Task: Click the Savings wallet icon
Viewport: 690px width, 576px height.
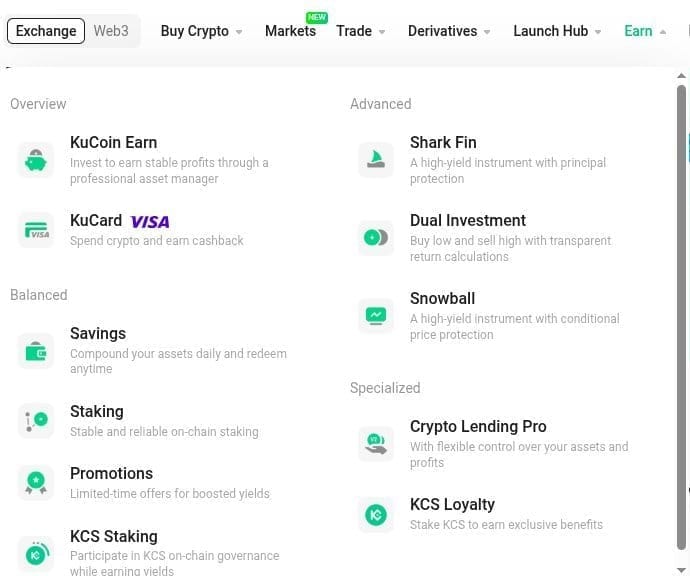Action: (36, 351)
